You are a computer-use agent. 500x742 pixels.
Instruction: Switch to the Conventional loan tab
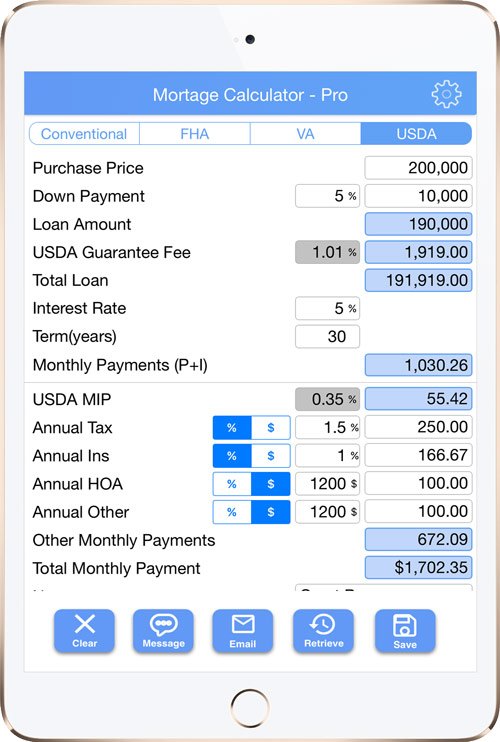[x=84, y=134]
